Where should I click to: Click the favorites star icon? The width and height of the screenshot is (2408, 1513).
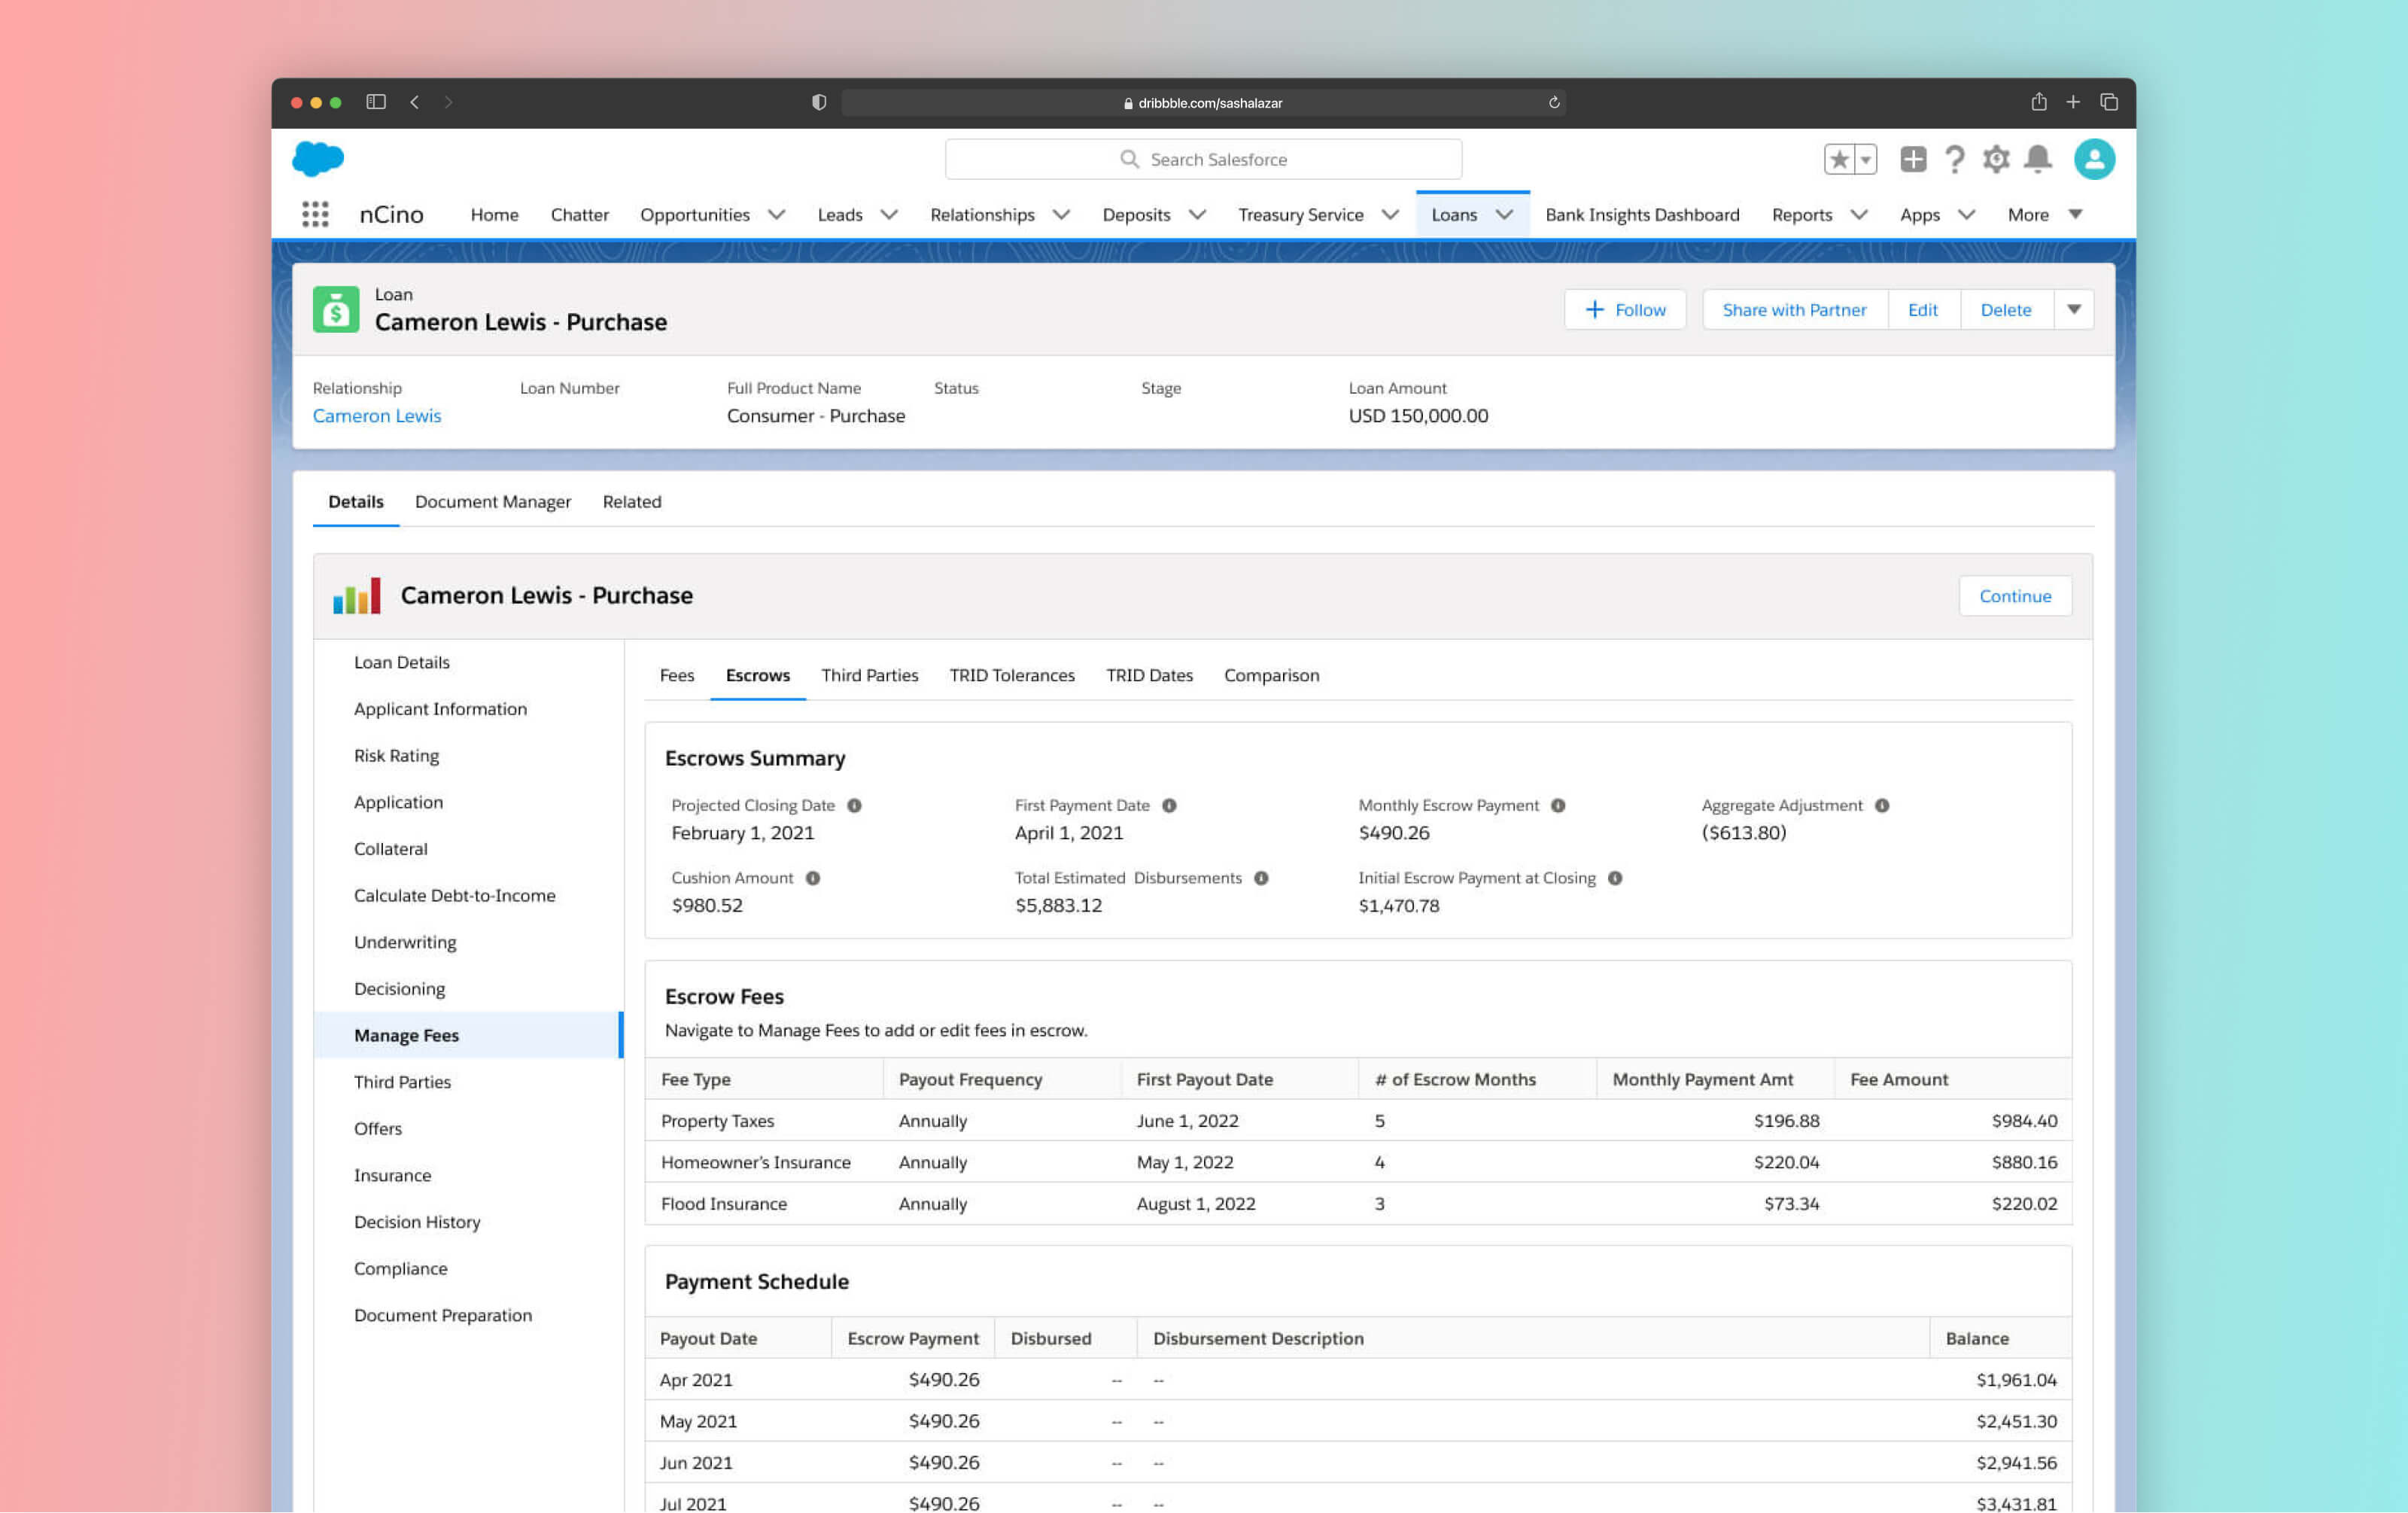click(x=1838, y=159)
